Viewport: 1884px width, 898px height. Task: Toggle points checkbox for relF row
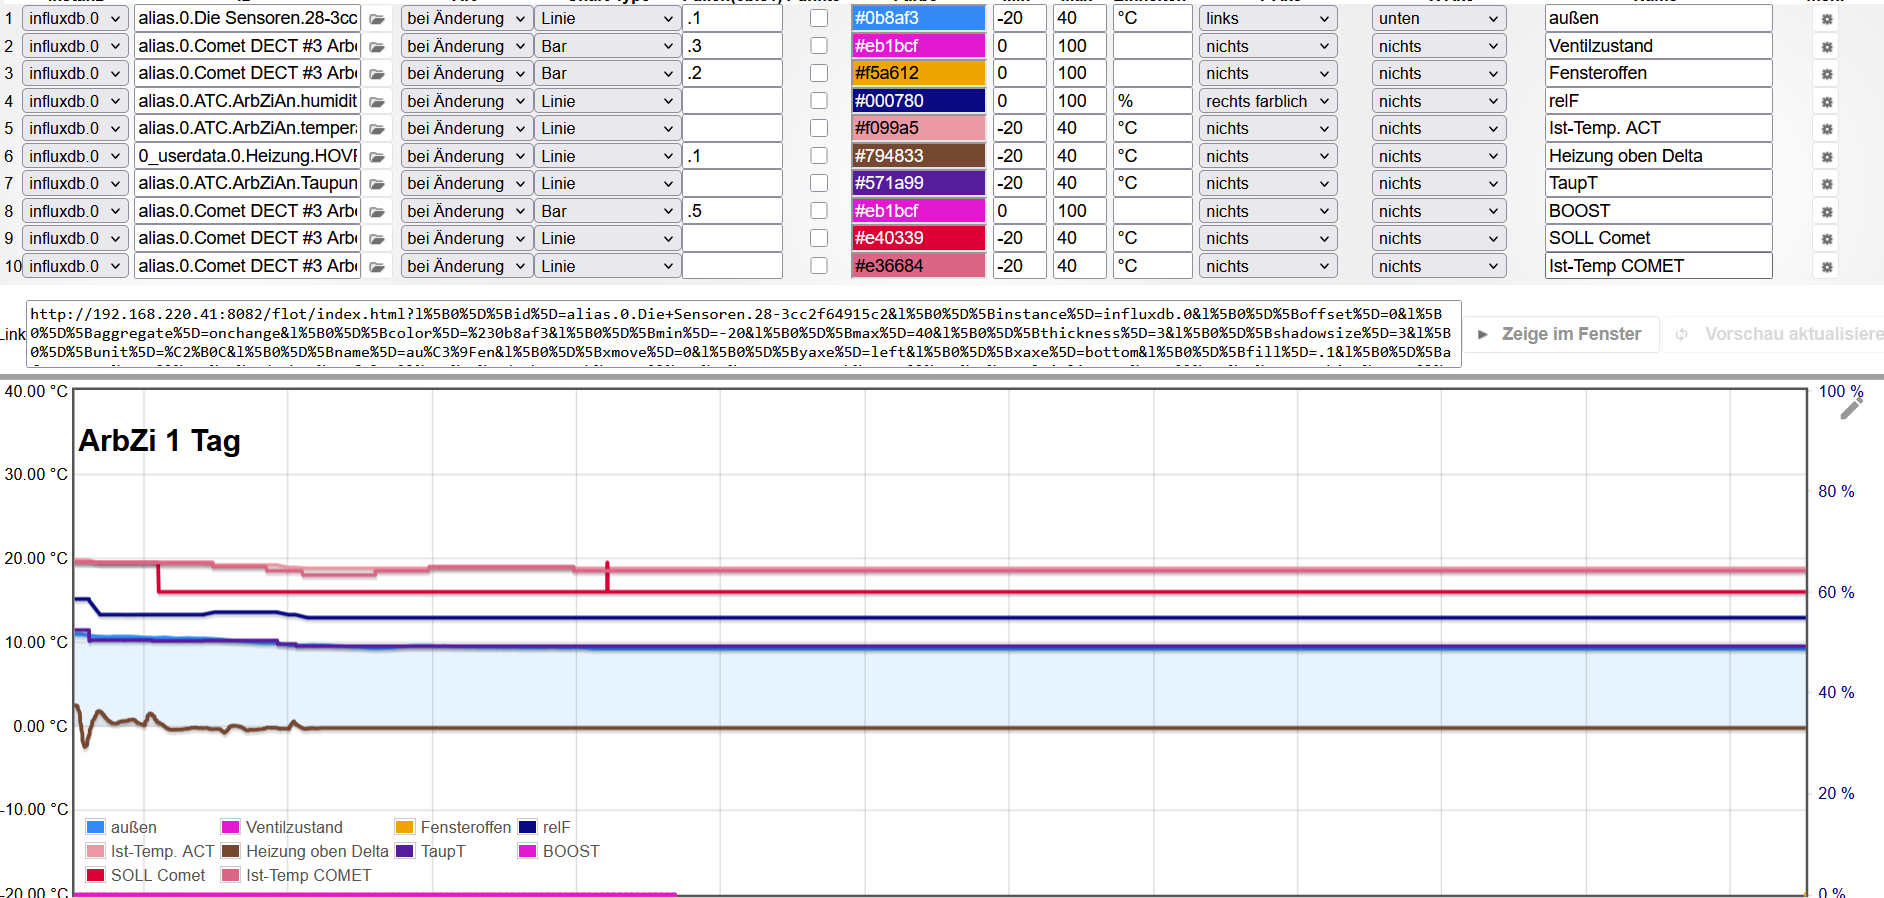coord(819,101)
